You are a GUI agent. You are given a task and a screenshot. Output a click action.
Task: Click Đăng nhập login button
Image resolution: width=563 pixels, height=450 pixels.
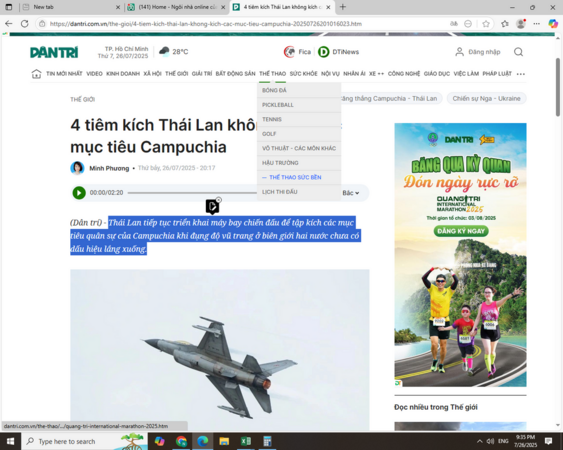tap(478, 52)
